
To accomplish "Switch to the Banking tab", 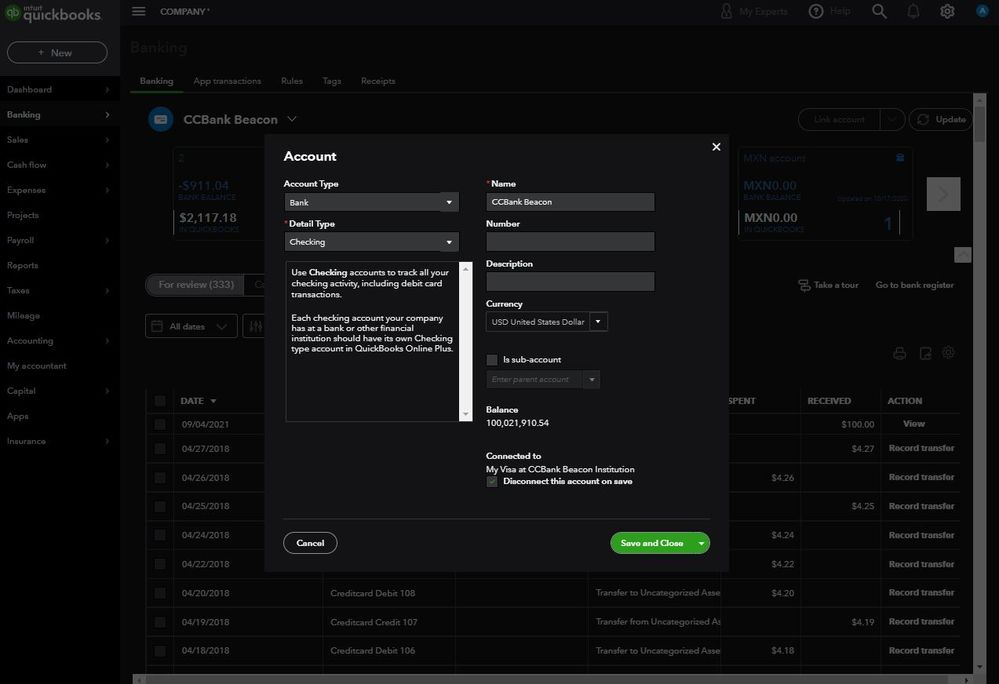I will point(156,81).
